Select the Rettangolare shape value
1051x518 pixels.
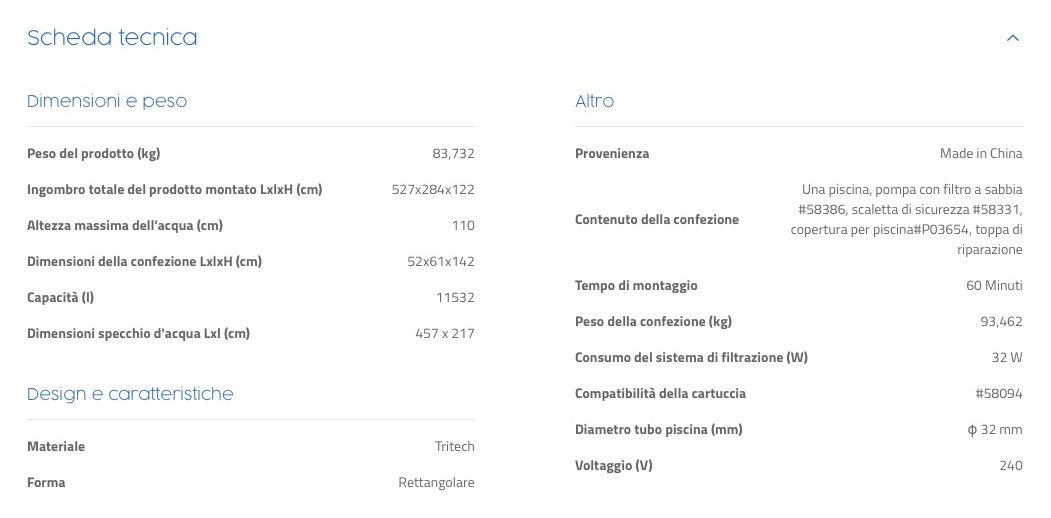(x=436, y=482)
